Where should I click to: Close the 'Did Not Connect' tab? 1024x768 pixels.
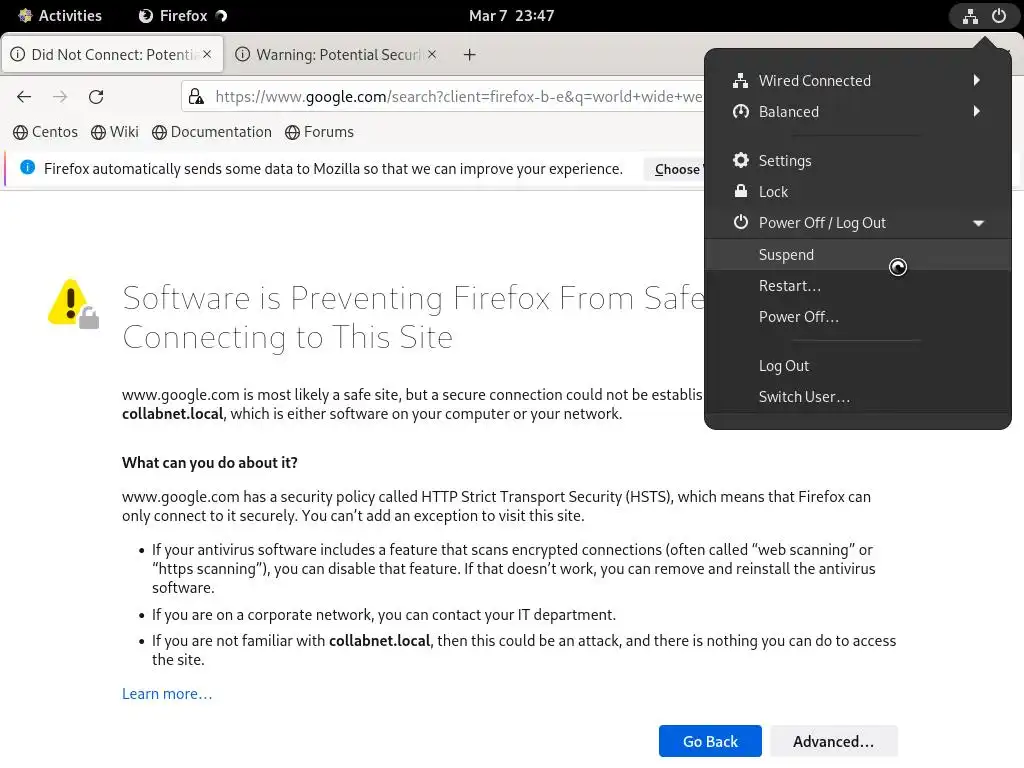(x=207, y=54)
